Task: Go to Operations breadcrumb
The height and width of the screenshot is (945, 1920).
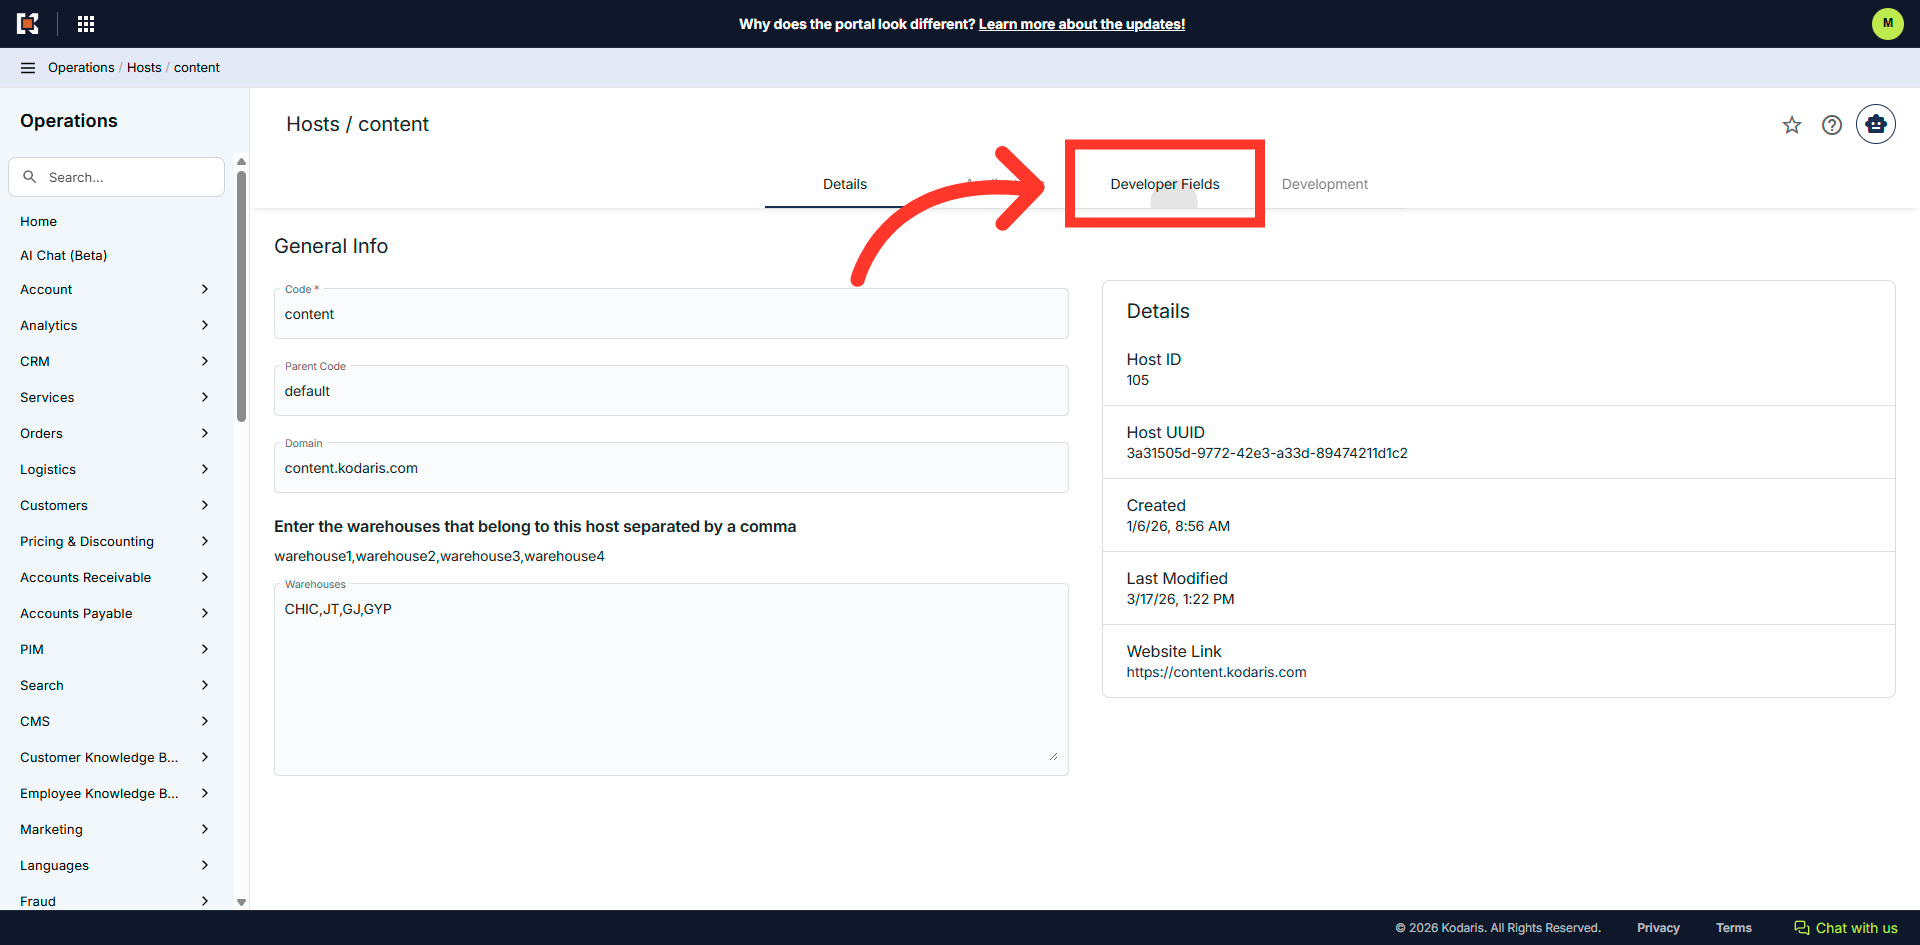Action: 81,68
